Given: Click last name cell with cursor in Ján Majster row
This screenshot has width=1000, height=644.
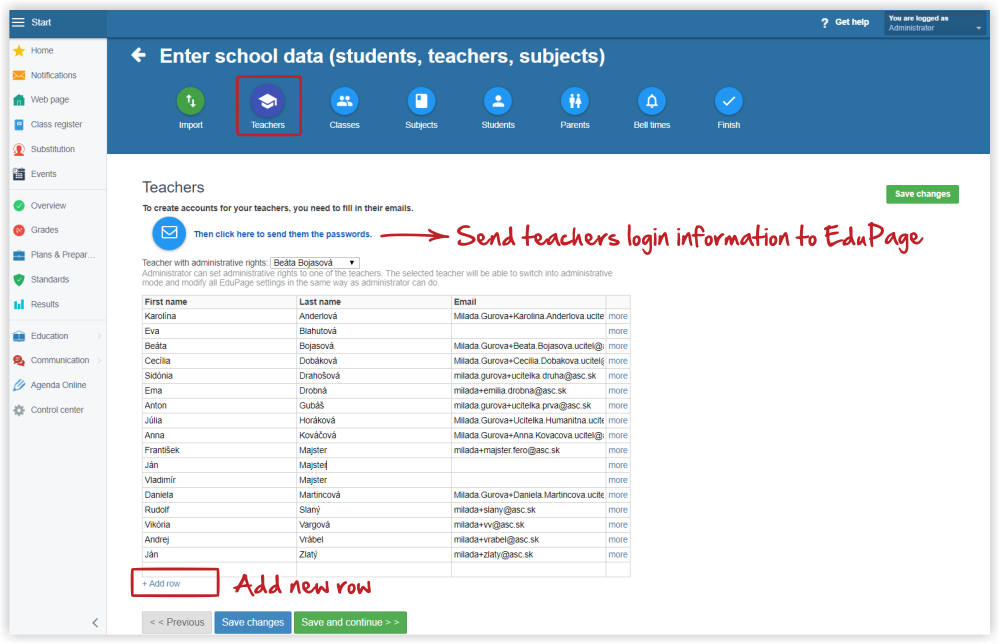Looking at the screenshot, I should (x=374, y=465).
